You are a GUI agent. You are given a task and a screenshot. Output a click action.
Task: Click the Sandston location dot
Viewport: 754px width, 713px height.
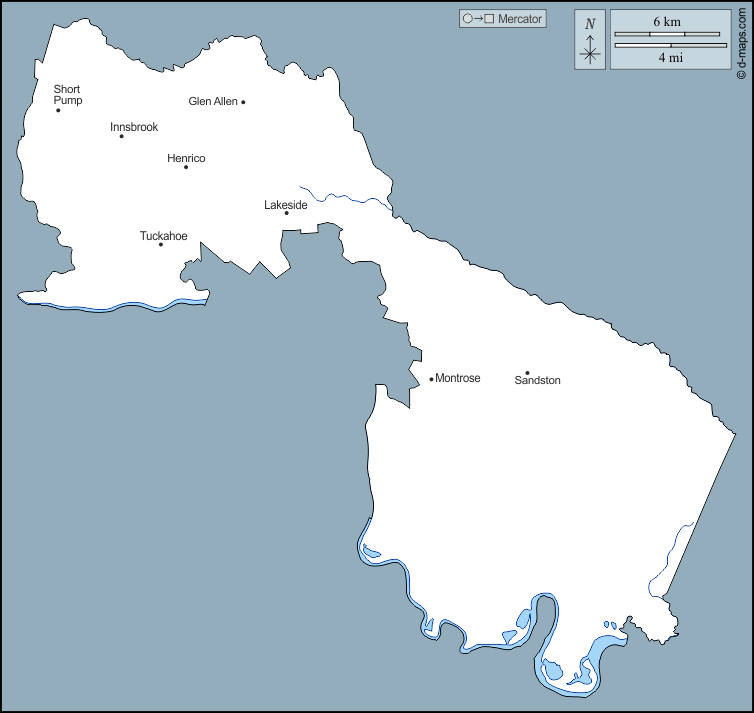(528, 373)
